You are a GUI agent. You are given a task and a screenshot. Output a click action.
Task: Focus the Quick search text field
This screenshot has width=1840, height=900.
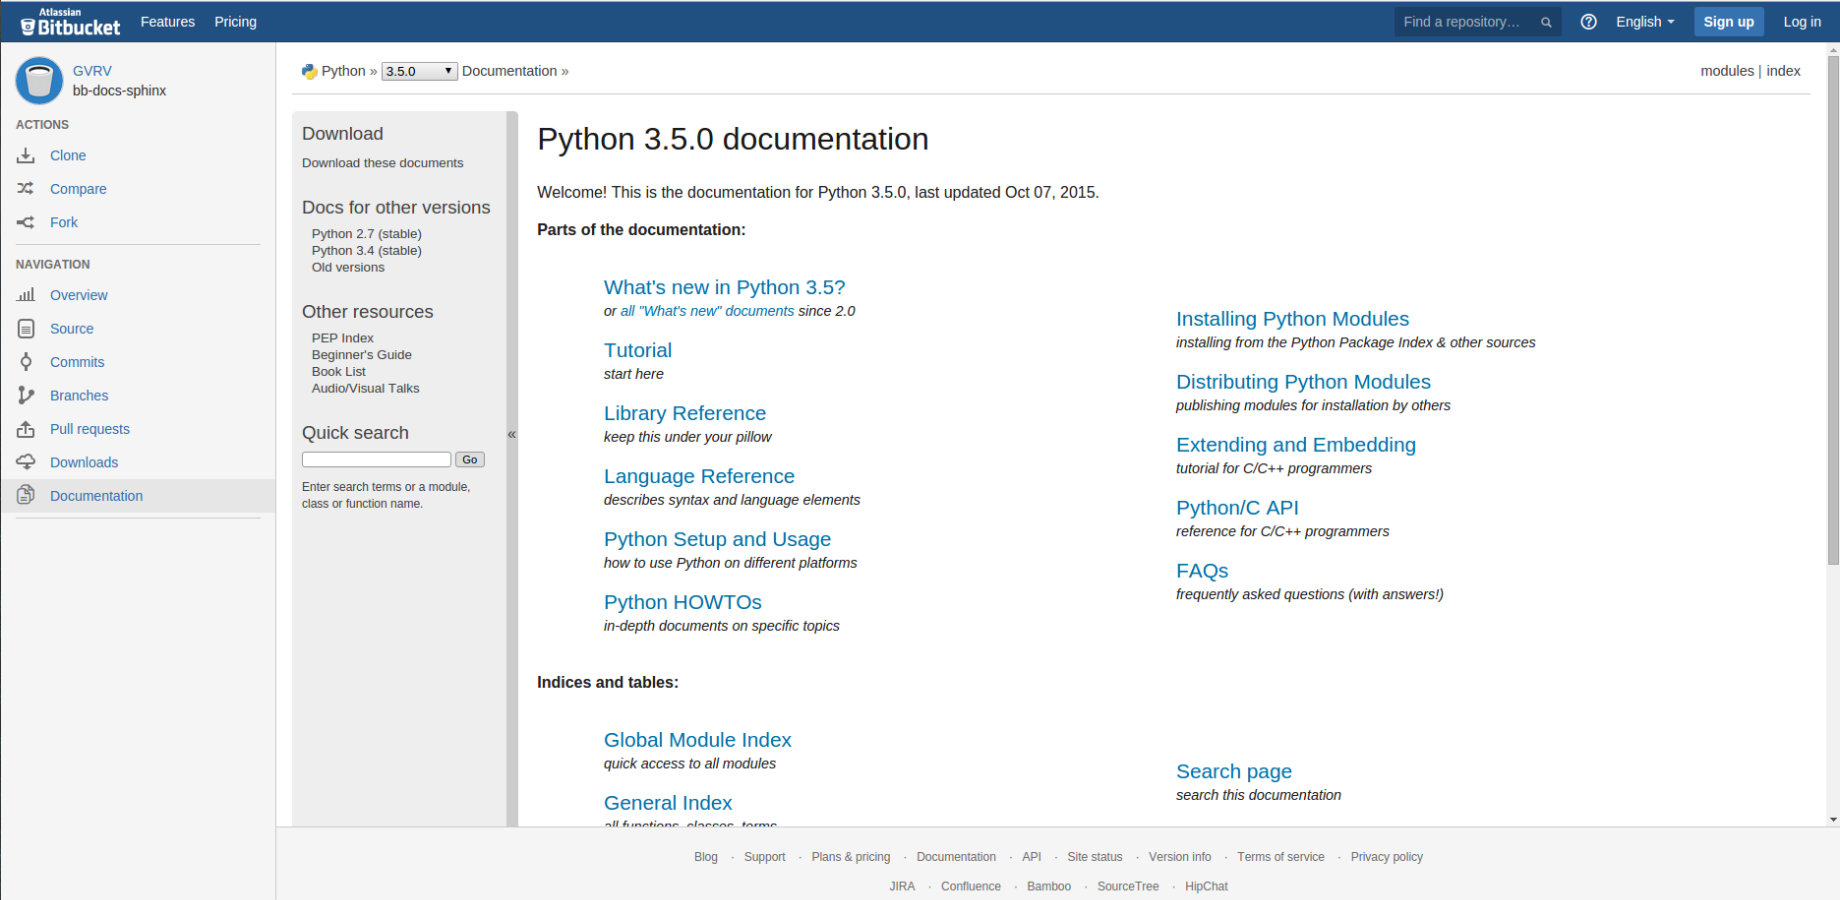click(377, 460)
